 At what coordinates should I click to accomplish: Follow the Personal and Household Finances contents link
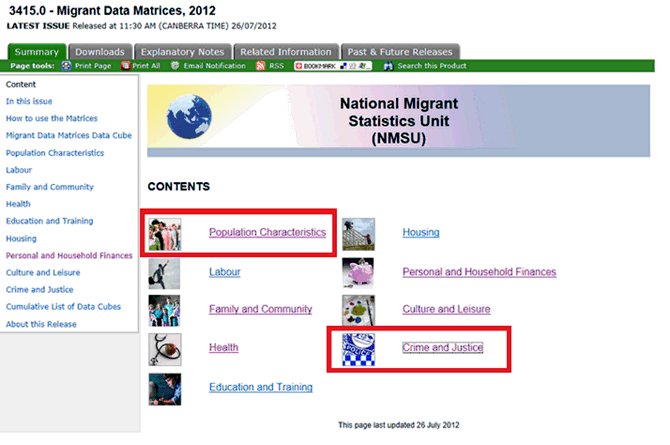479,272
